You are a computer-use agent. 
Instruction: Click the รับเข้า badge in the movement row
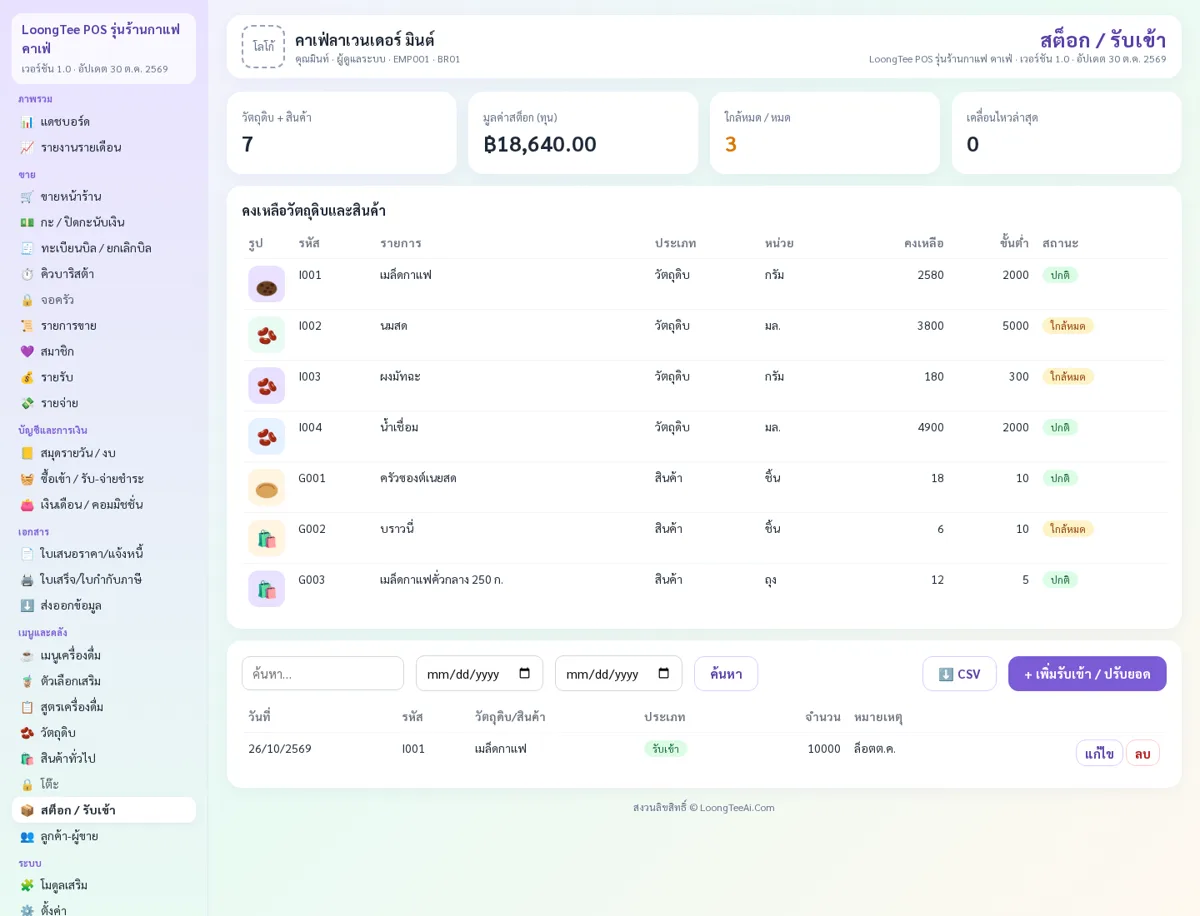(x=665, y=749)
